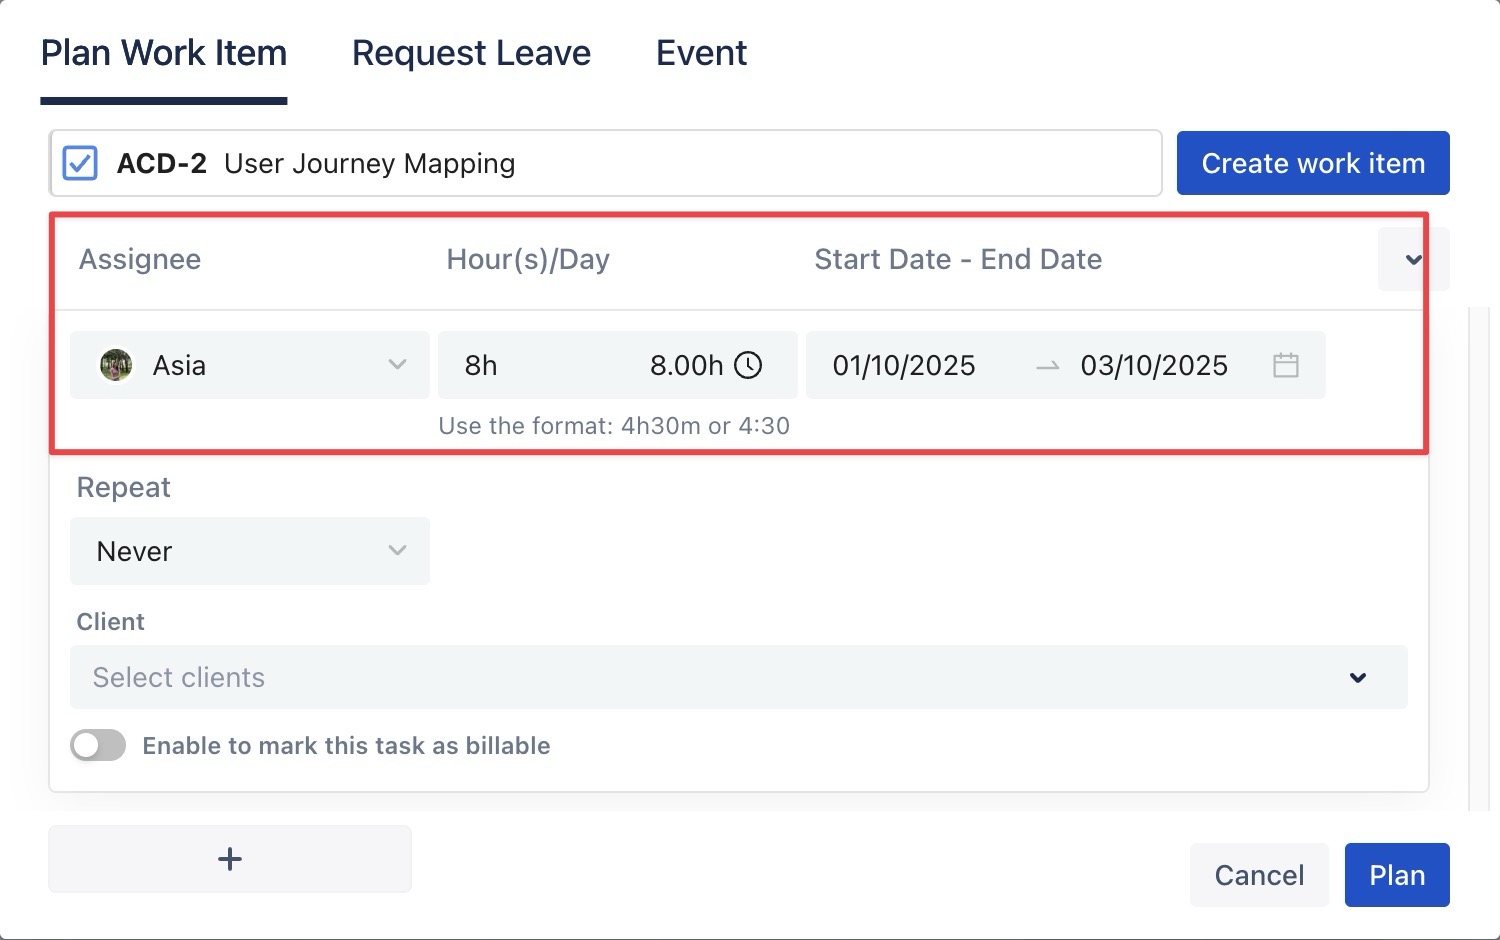Viewport: 1500px width, 940px height.
Task: Click the blue Plan button
Action: 1396,875
